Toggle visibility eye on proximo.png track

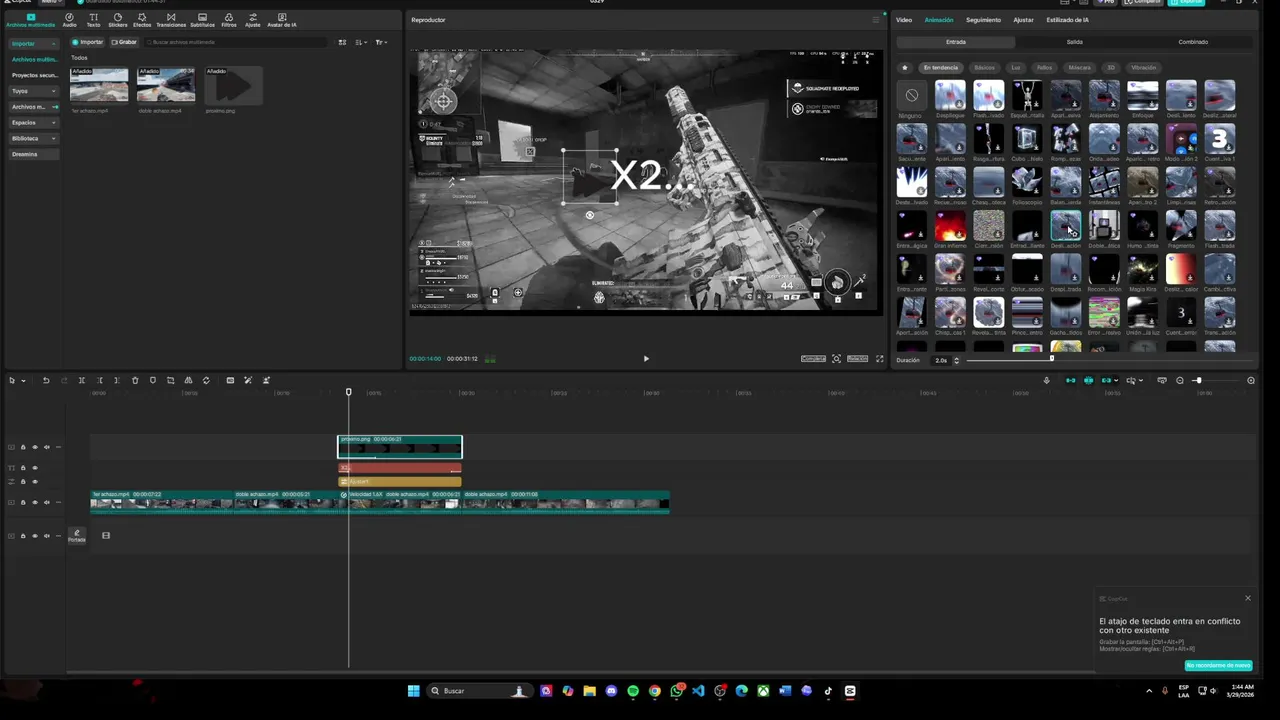(35, 447)
